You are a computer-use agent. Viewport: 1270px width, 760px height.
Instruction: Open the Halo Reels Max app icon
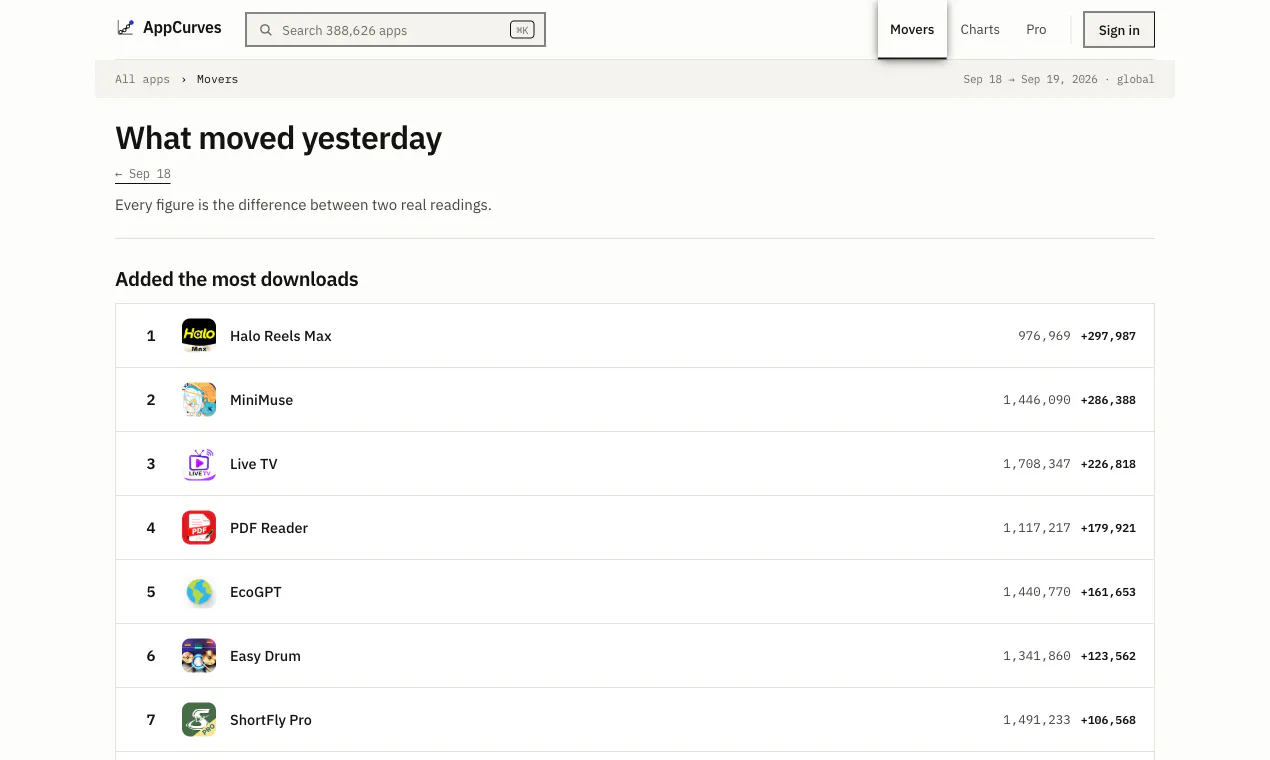pyautogui.click(x=199, y=336)
